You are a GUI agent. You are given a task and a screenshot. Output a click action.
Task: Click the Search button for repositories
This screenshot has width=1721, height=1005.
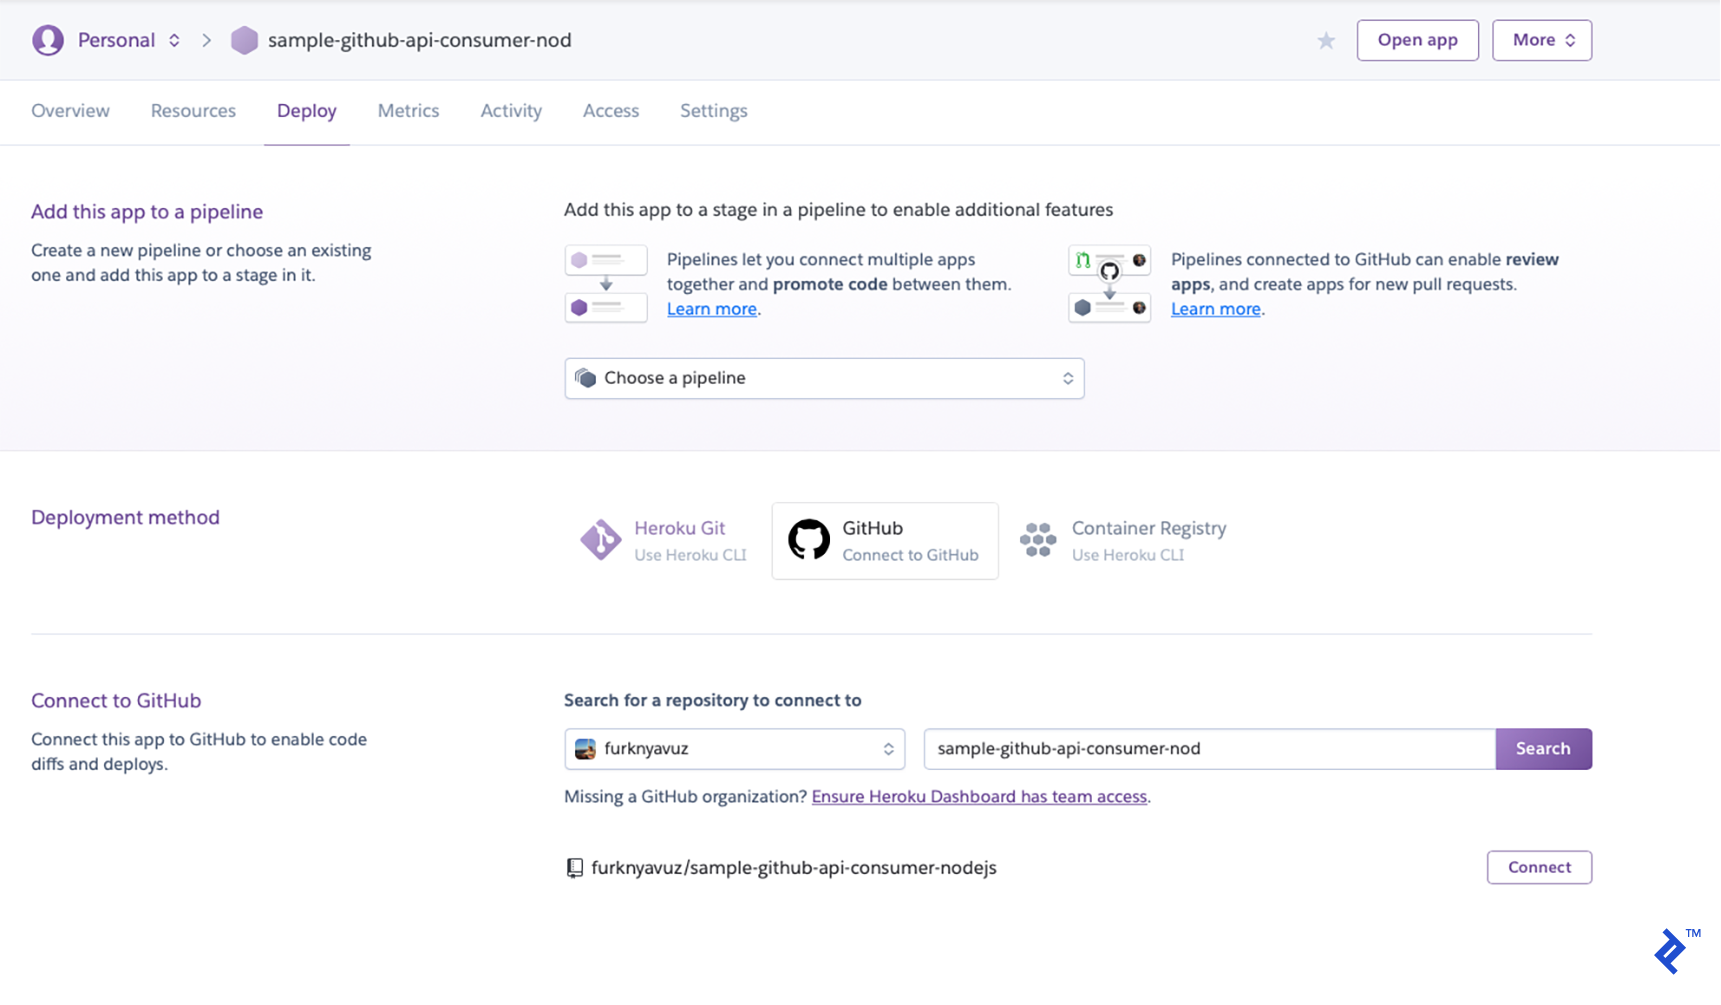(x=1543, y=748)
